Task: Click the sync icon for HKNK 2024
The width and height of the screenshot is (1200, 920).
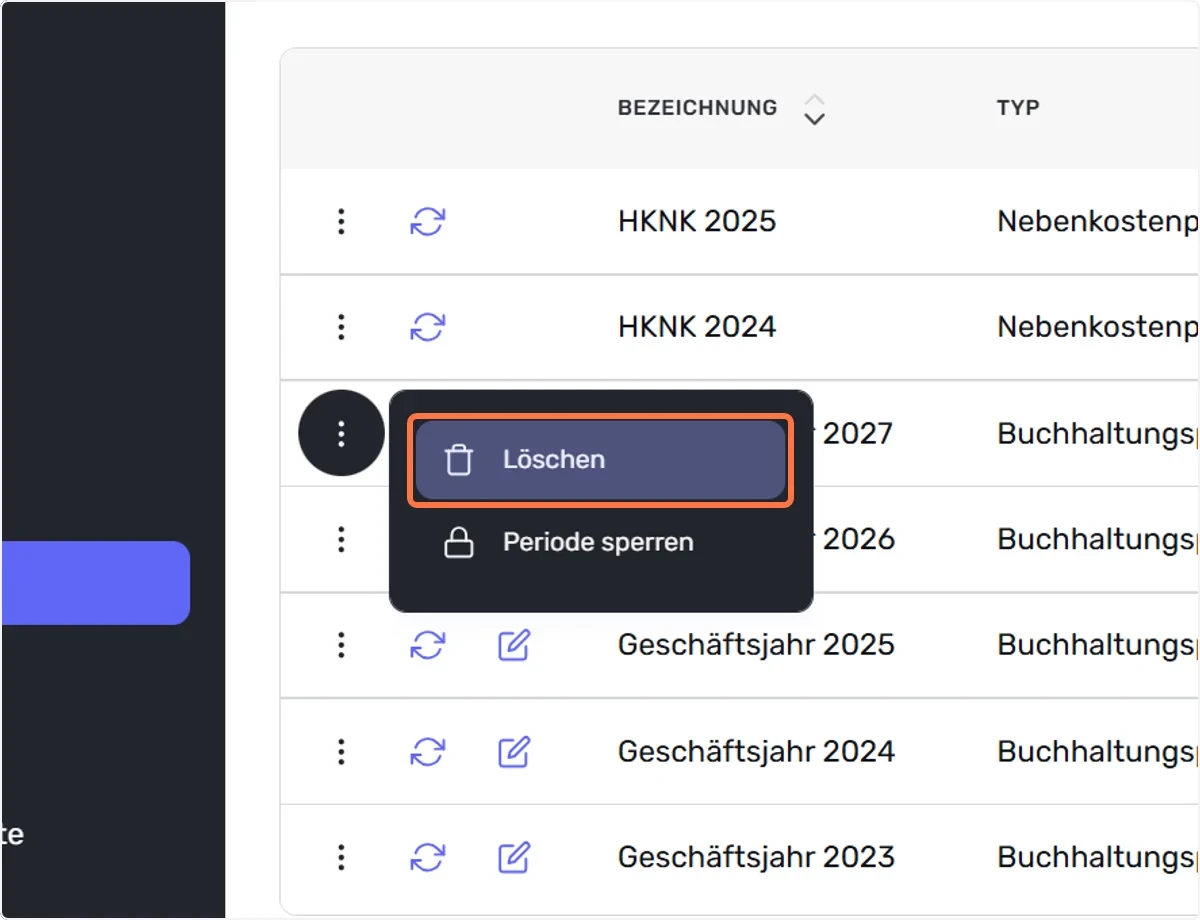Action: (x=428, y=327)
